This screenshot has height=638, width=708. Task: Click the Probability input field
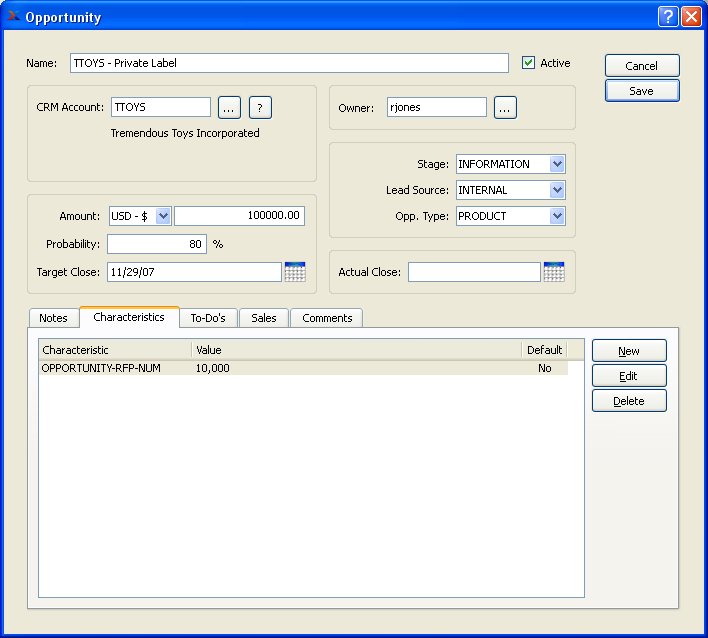coord(156,244)
